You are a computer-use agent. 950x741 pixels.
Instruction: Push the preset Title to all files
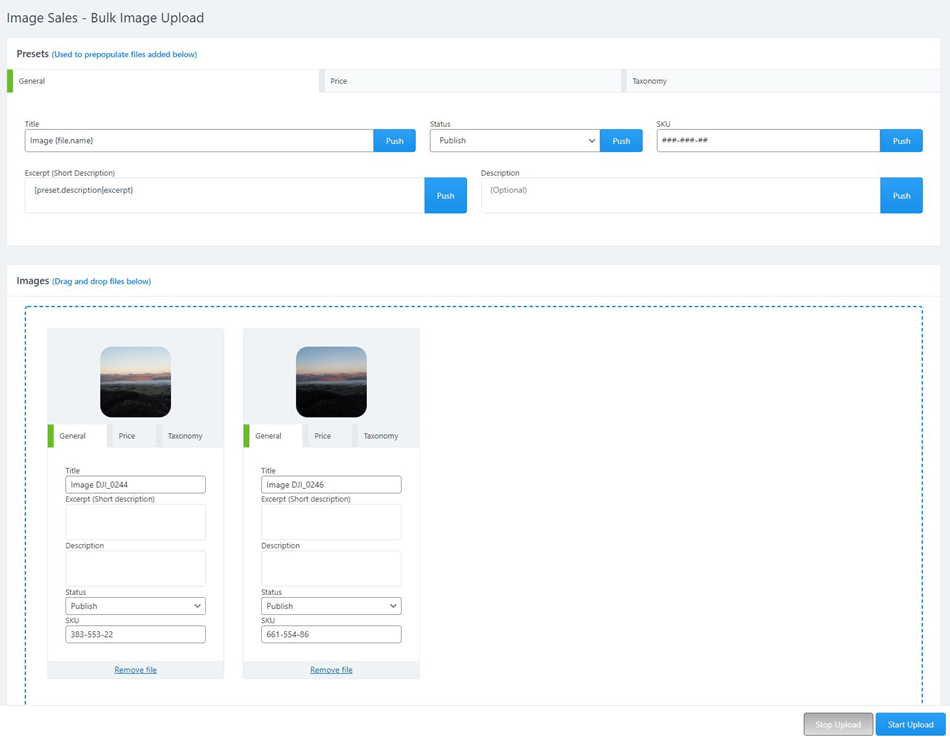click(x=394, y=141)
